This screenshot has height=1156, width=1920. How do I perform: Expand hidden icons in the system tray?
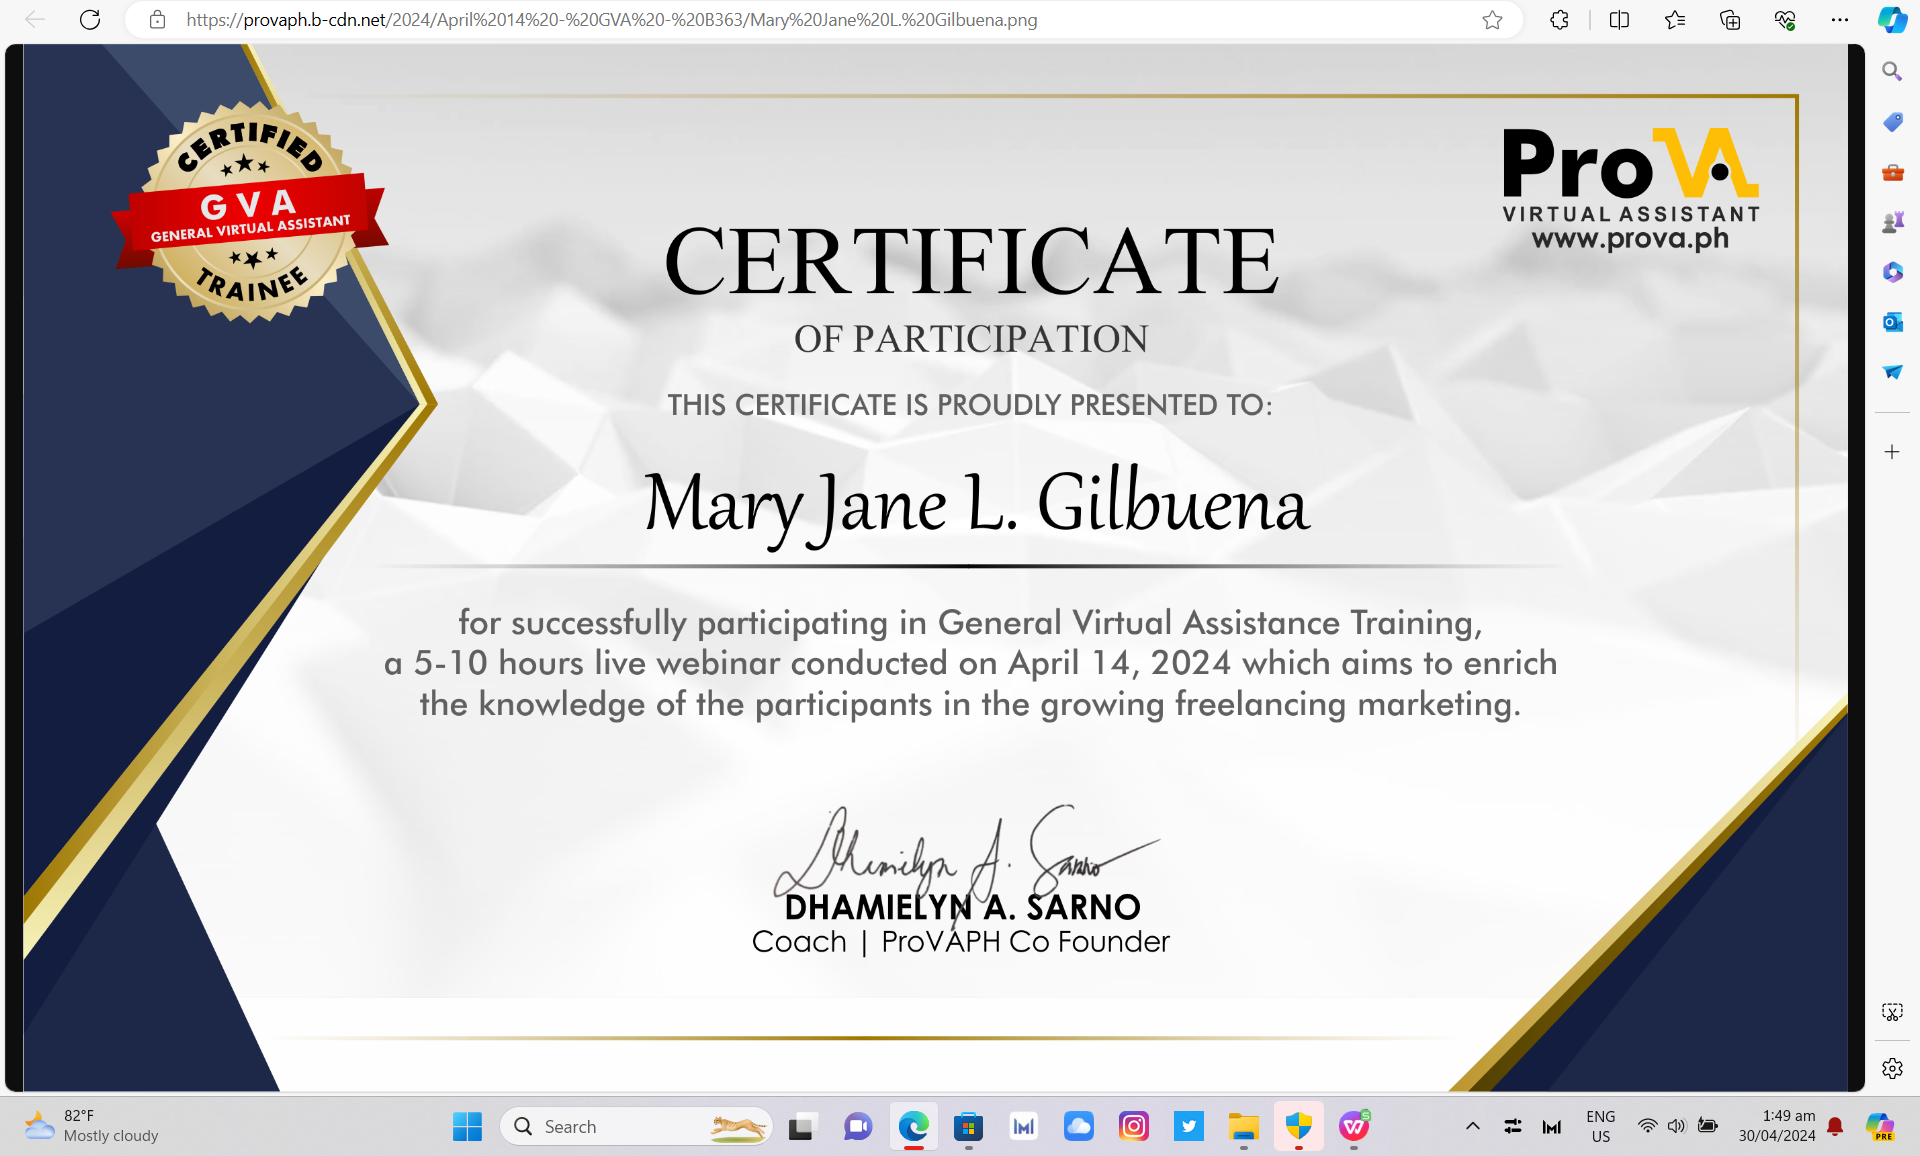coord(1473,1125)
